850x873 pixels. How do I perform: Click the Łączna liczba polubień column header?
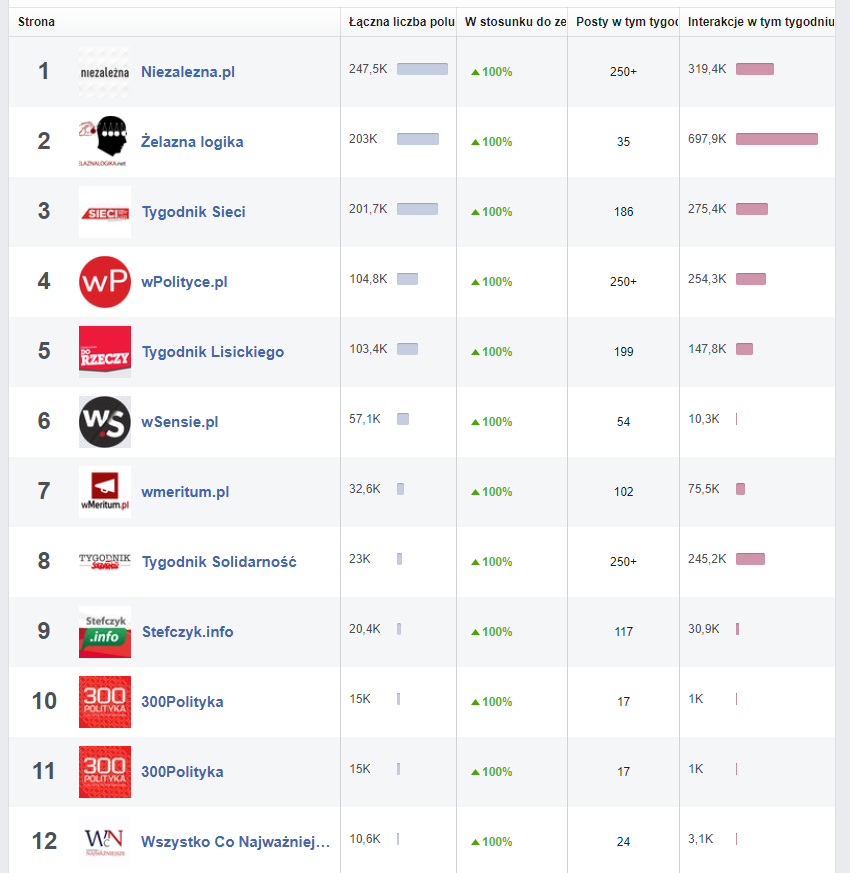pos(401,22)
